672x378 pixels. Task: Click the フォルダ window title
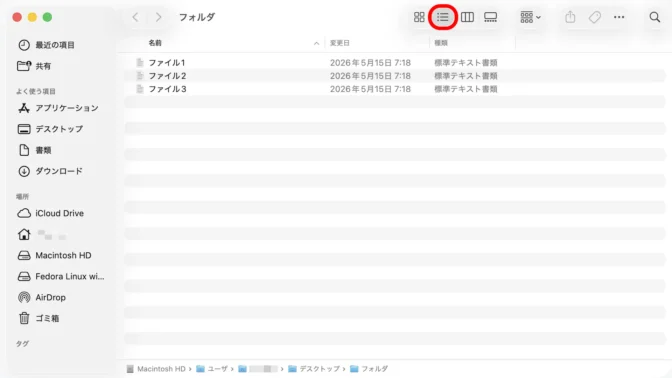click(x=197, y=17)
